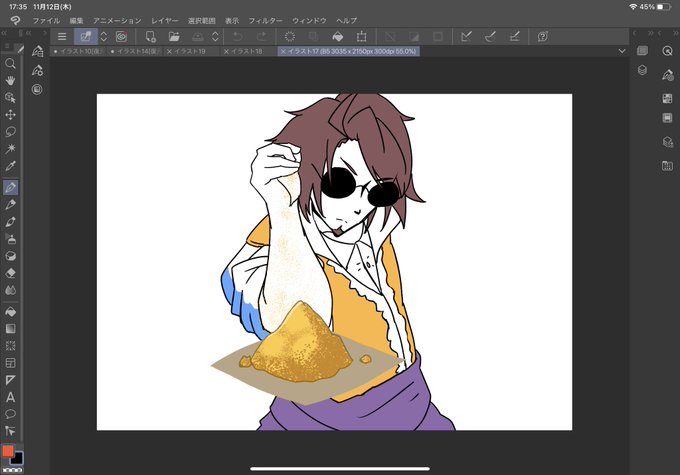Select the Text tool
Screen dimensions: 680x475
[10, 397]
